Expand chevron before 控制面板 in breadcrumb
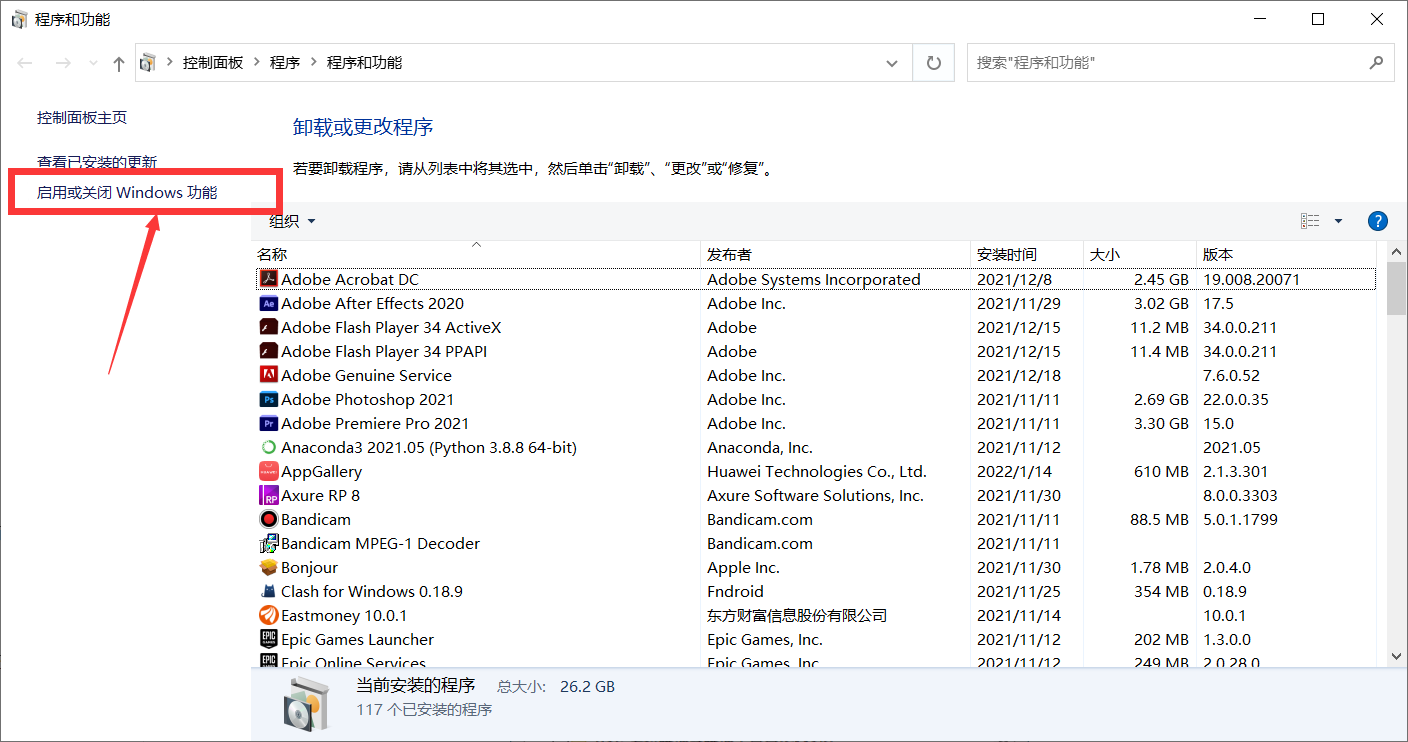 tap(169, 62)
